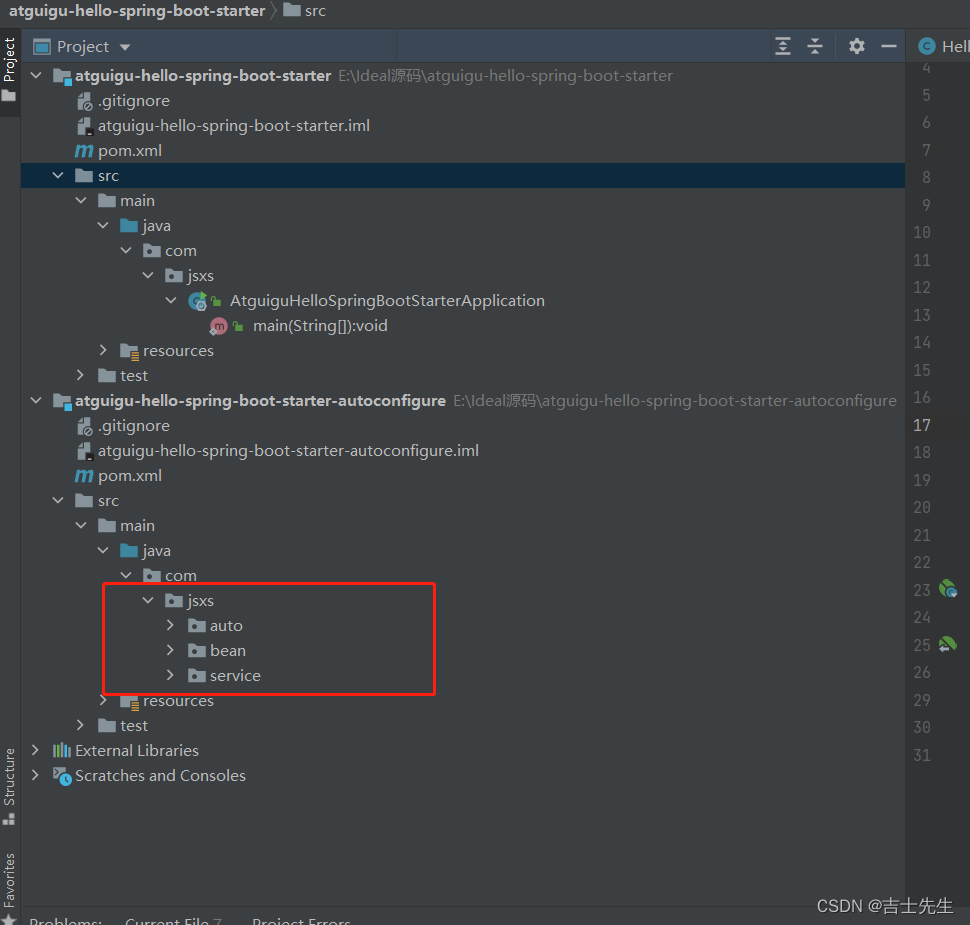The height and width of the screenshot is (925, 970).
Task: Select the Project side tab
Action: [x=9, y=59]
